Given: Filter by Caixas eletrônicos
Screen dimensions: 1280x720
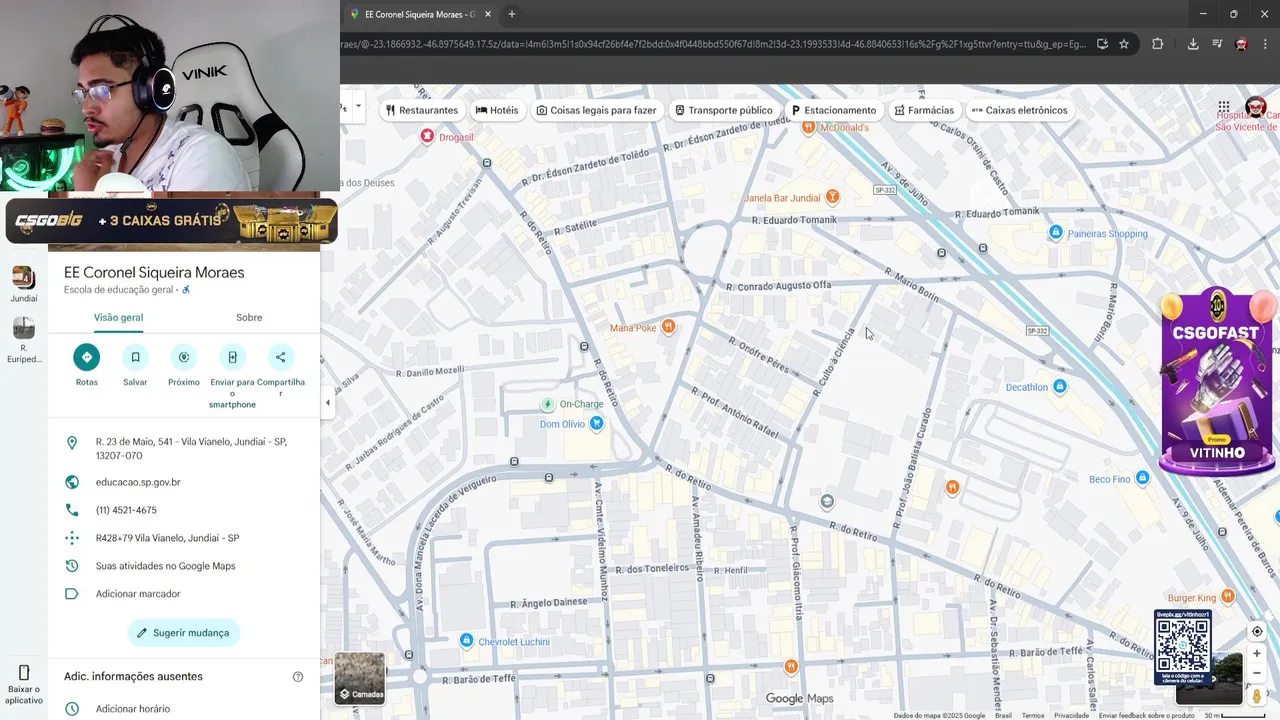Looking at the screenshot, I should [1019, 110].
